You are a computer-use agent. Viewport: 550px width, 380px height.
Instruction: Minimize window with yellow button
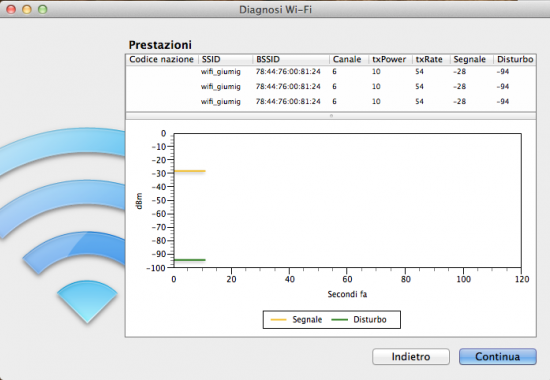[x=27, y=9]
